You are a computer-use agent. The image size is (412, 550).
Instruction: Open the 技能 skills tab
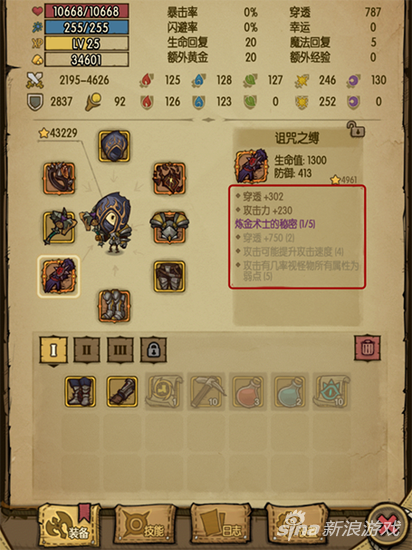[144, 525]
